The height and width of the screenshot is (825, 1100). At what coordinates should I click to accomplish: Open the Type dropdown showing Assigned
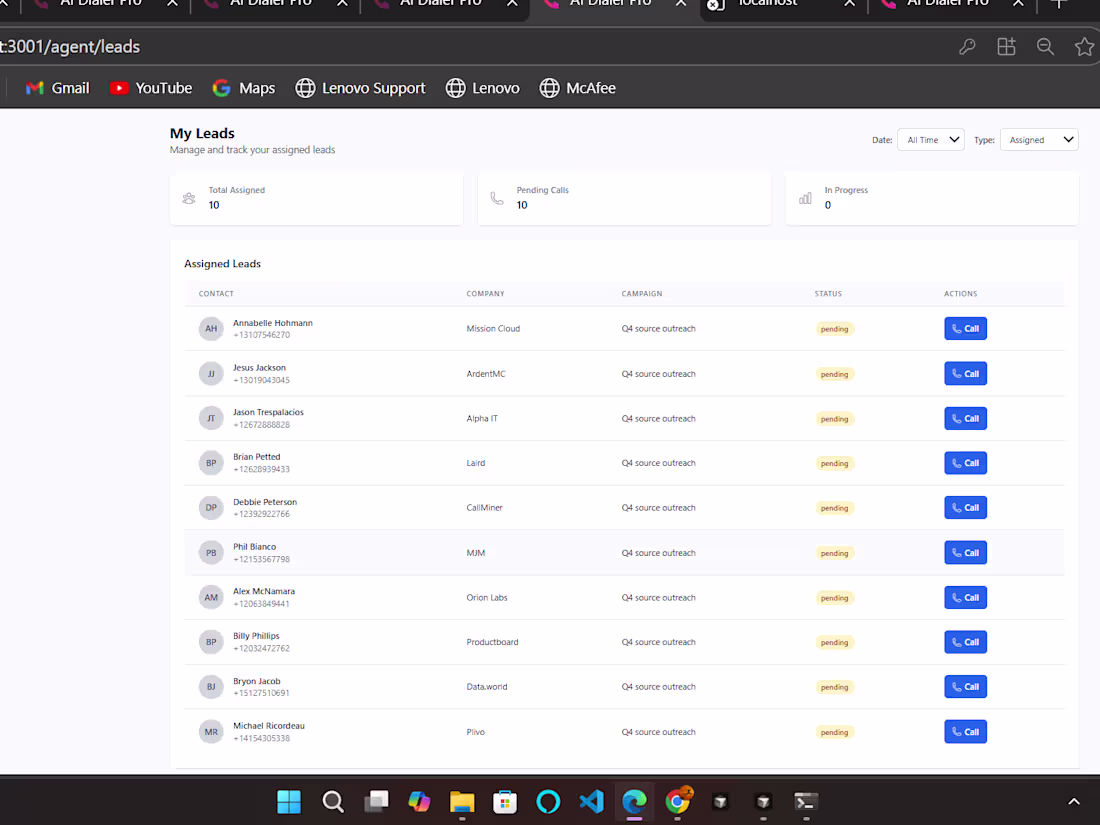(x=1039, y=139)
